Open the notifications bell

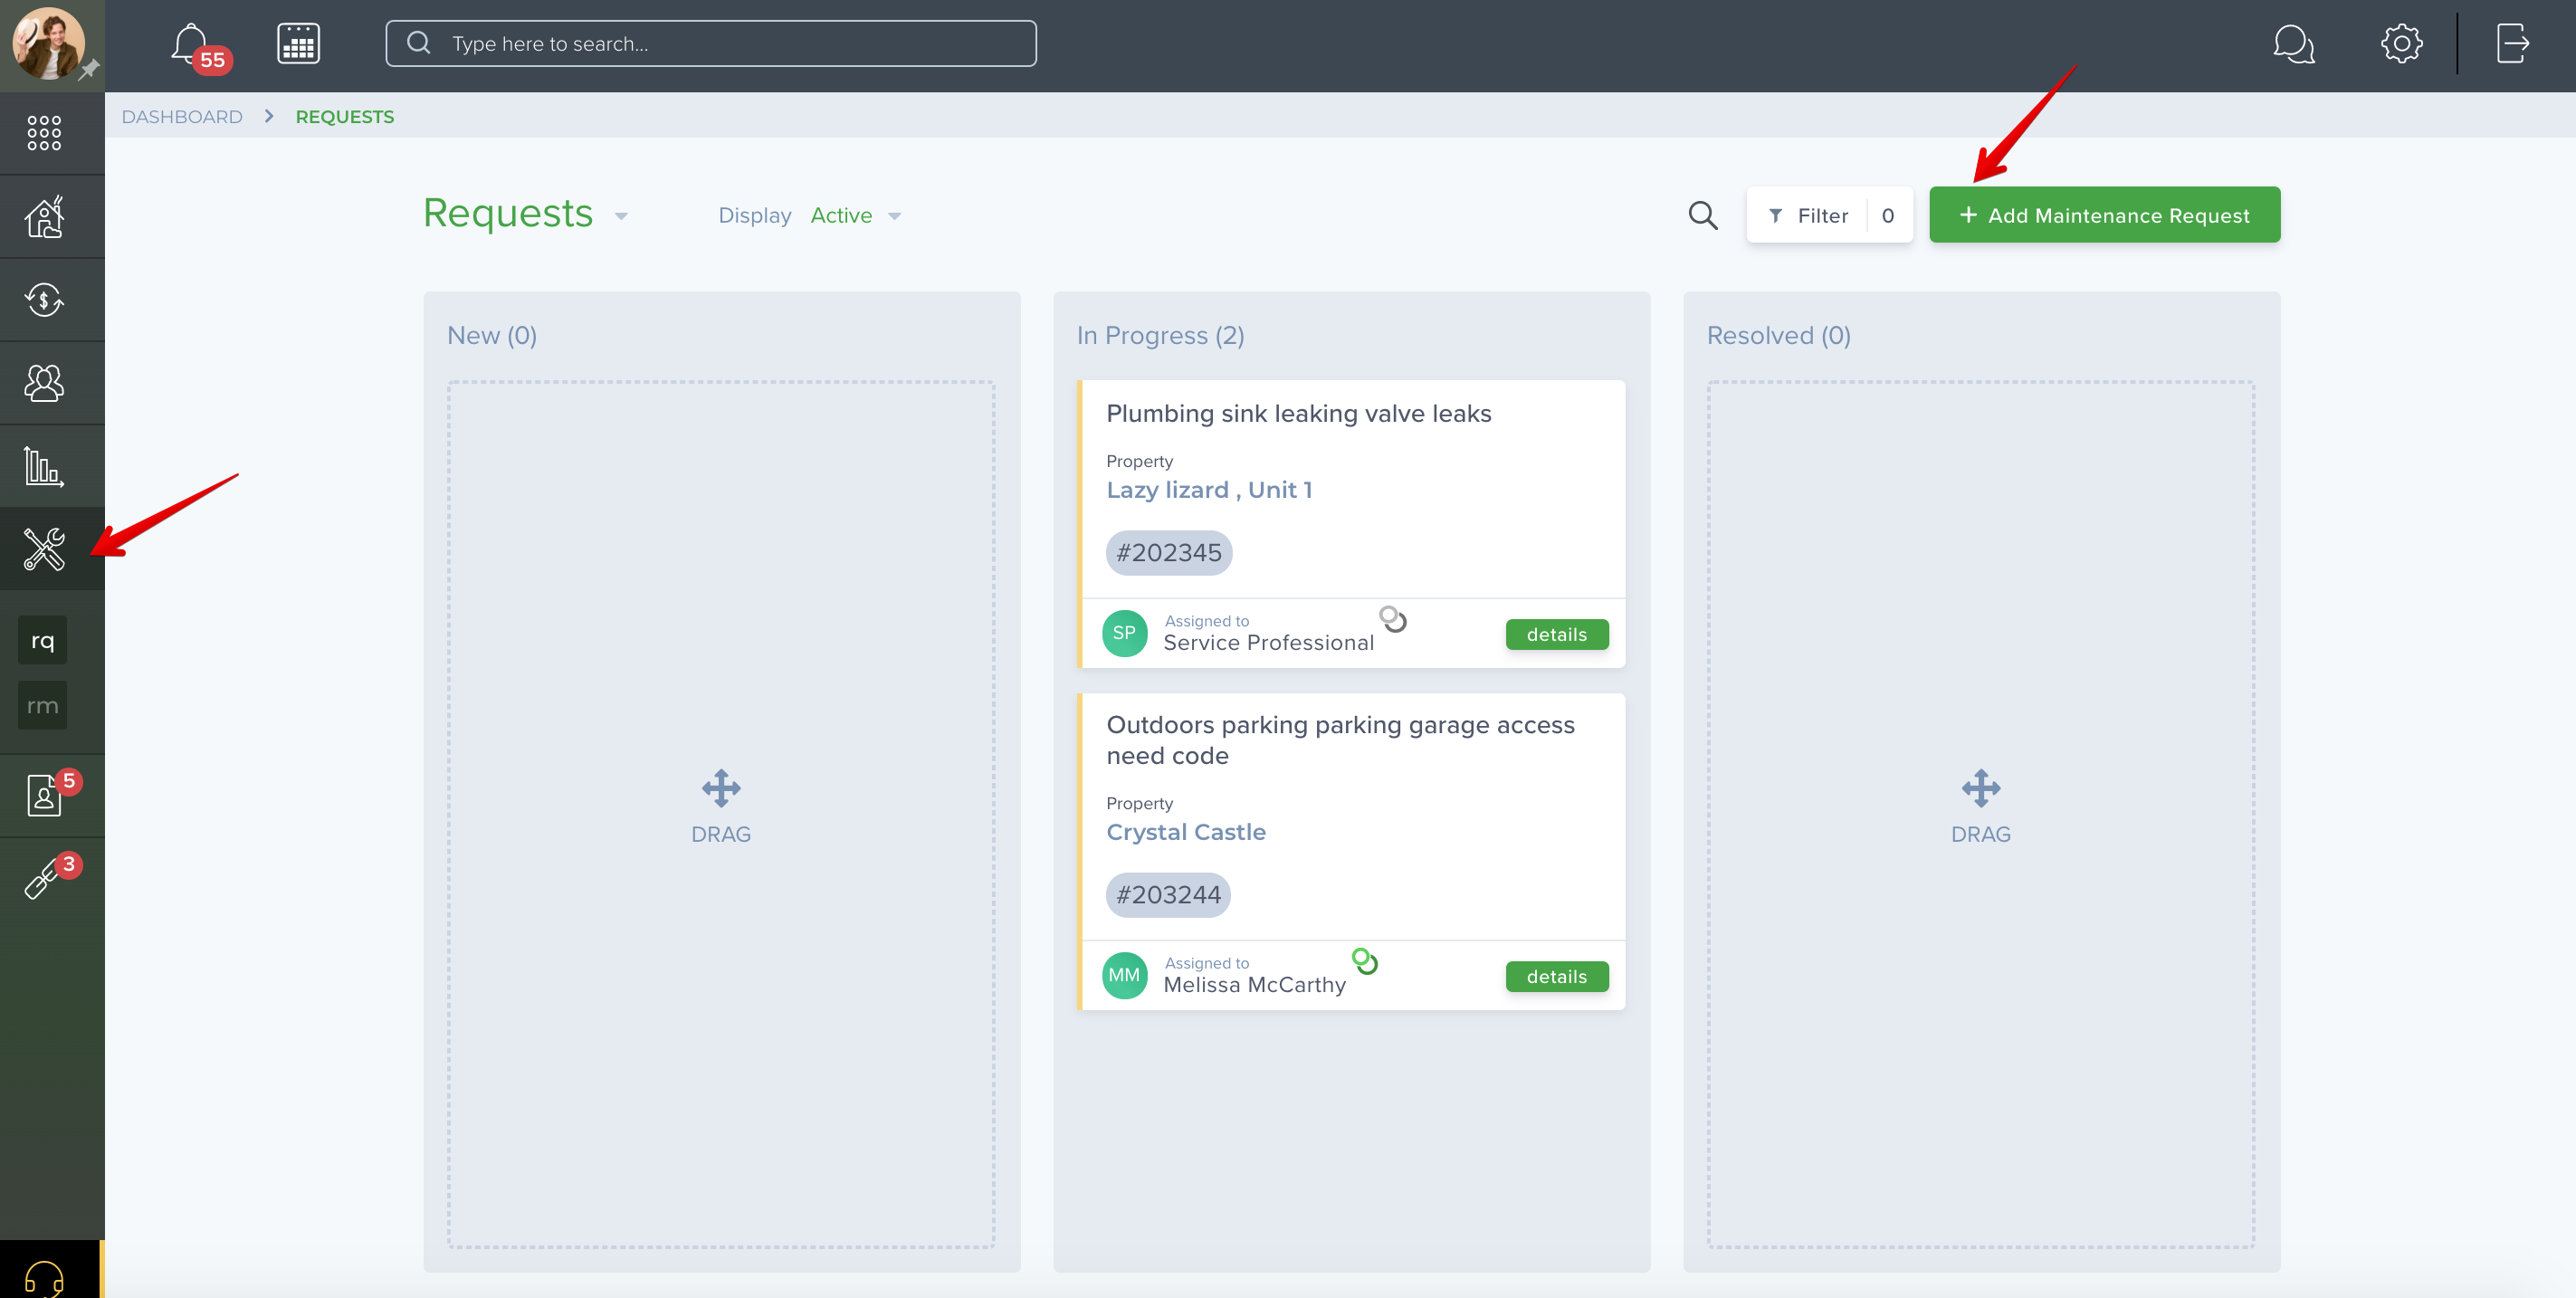point(190,44)
